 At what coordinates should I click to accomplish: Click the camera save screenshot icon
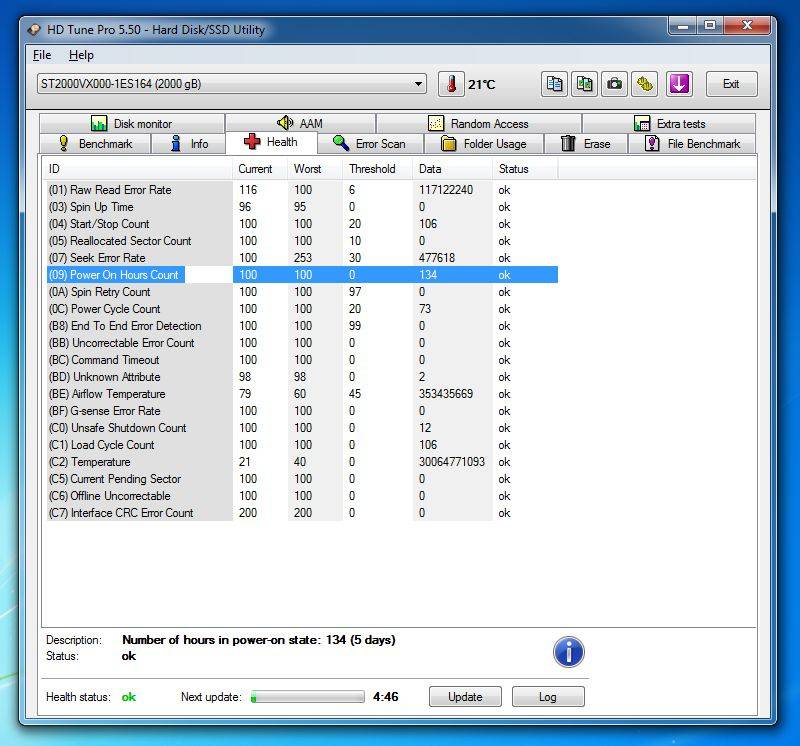pos(614,84)
